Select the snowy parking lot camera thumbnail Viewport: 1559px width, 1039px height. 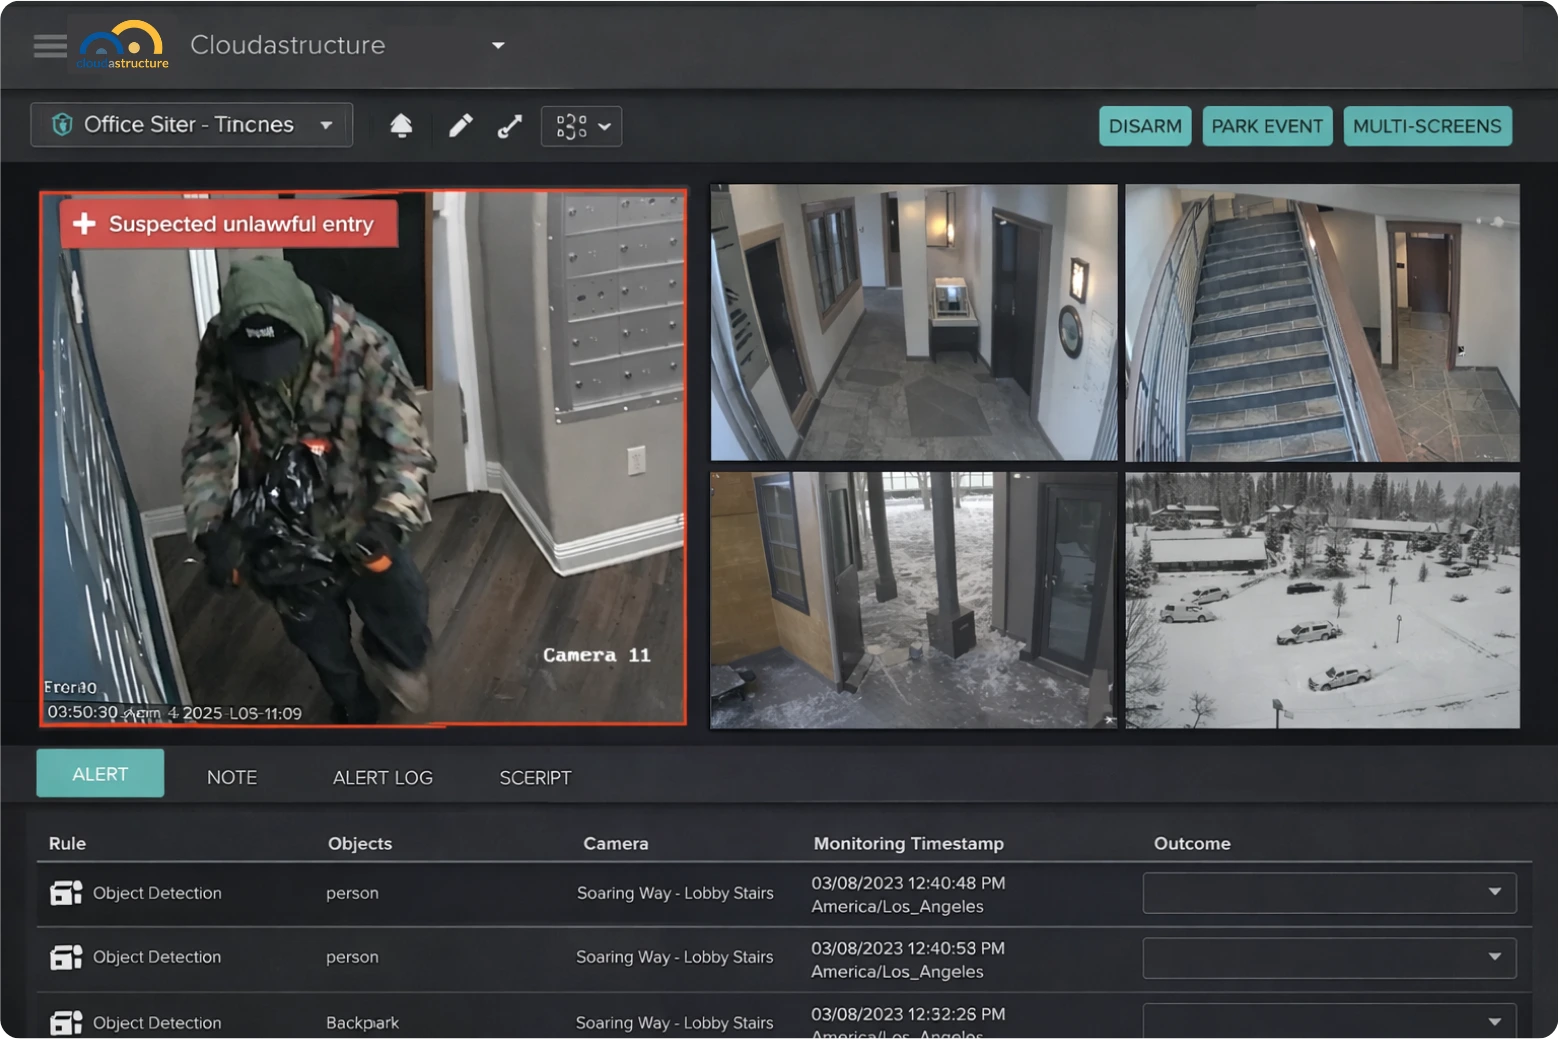tap(1322, 600)
